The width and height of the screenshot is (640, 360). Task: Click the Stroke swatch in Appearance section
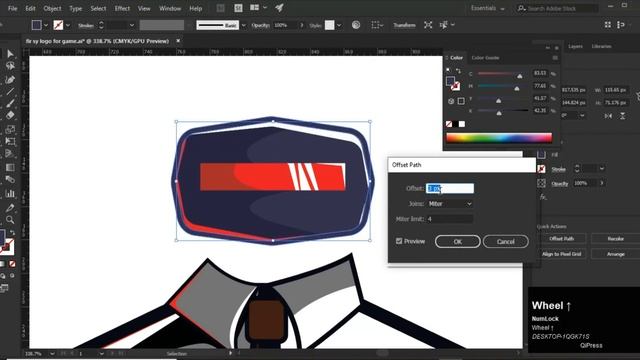pyautogui.click(x=541, y=169)
